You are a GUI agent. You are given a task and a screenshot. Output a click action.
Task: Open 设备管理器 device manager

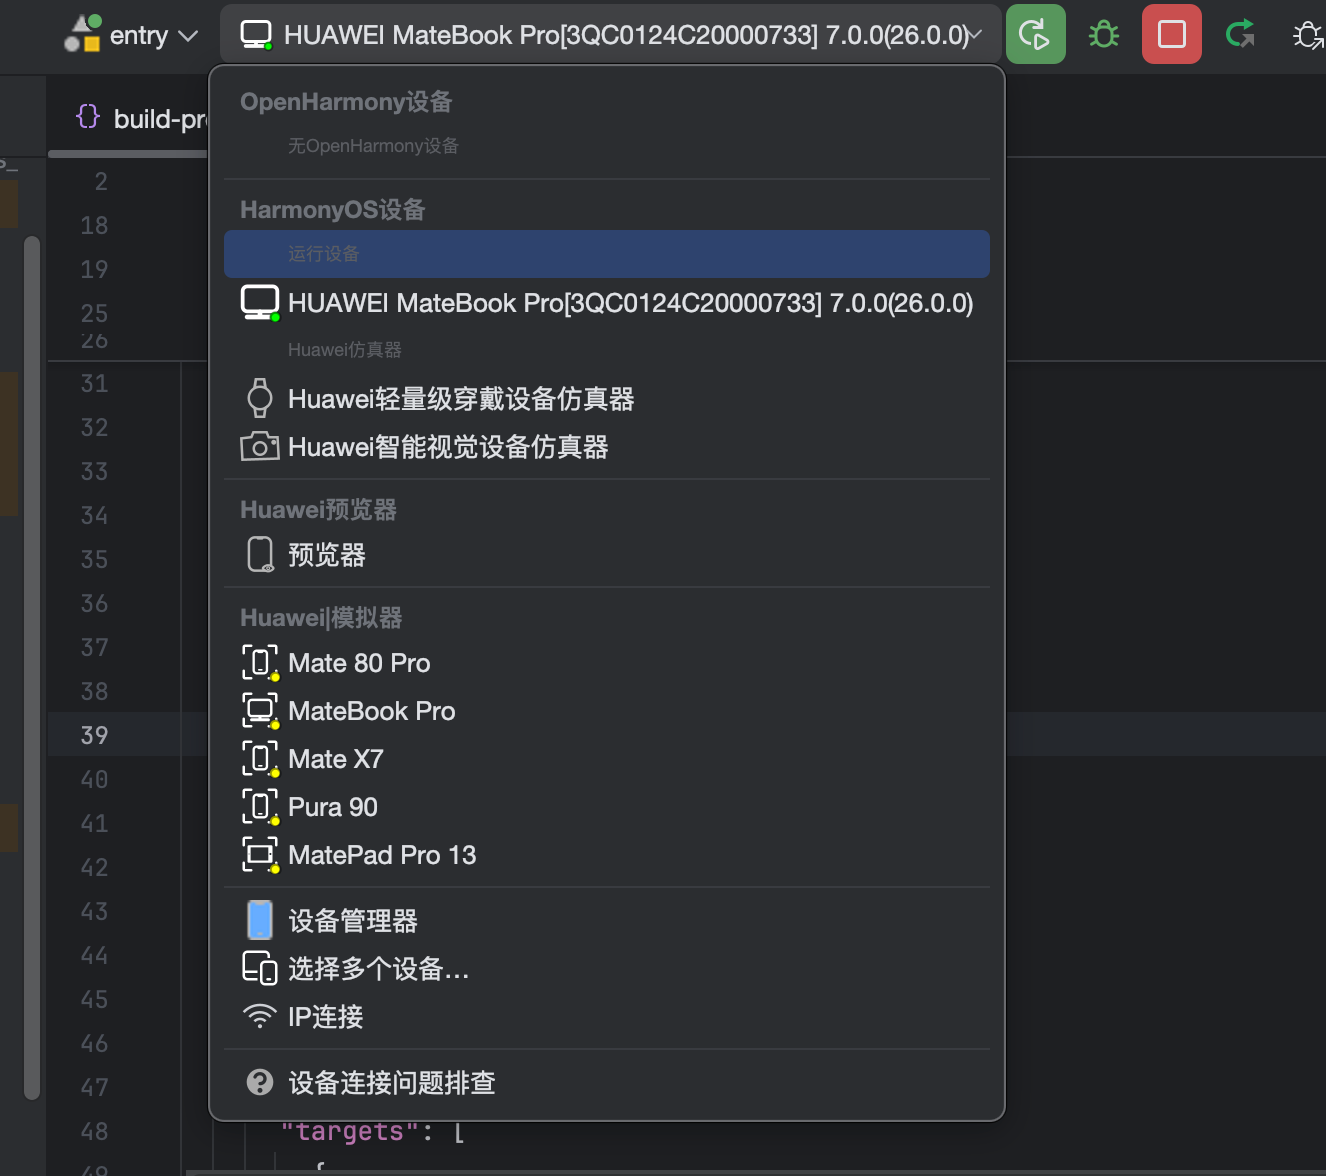click(x=607, y=921)
